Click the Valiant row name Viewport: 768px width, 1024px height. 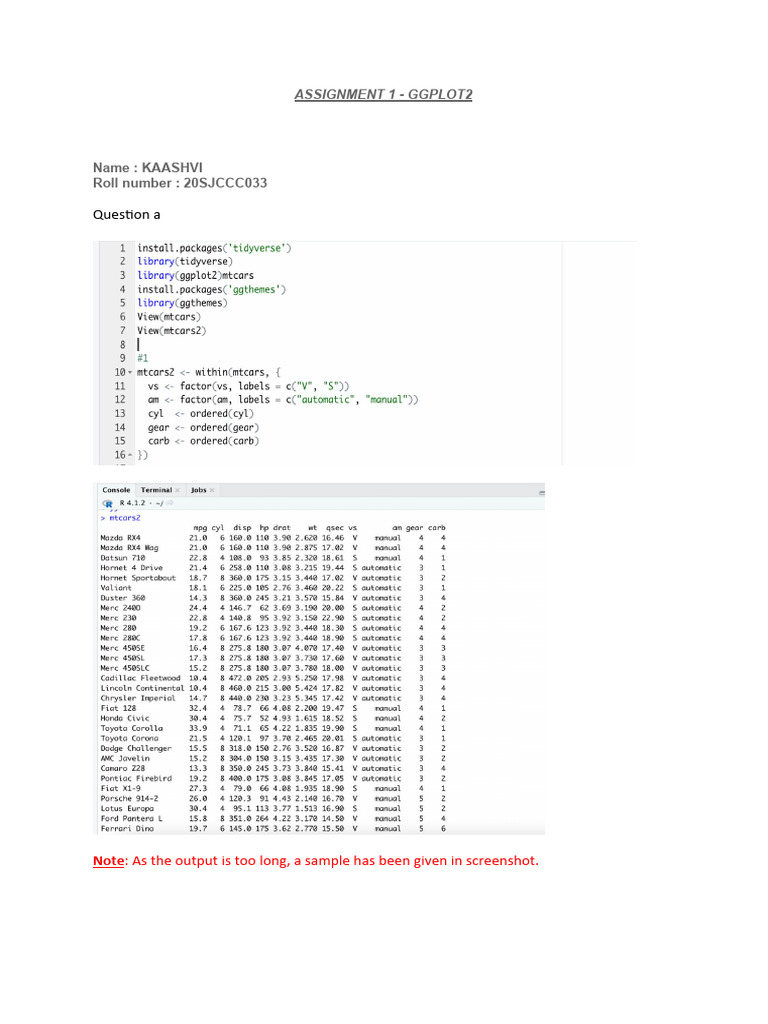(x=116, y=588)
